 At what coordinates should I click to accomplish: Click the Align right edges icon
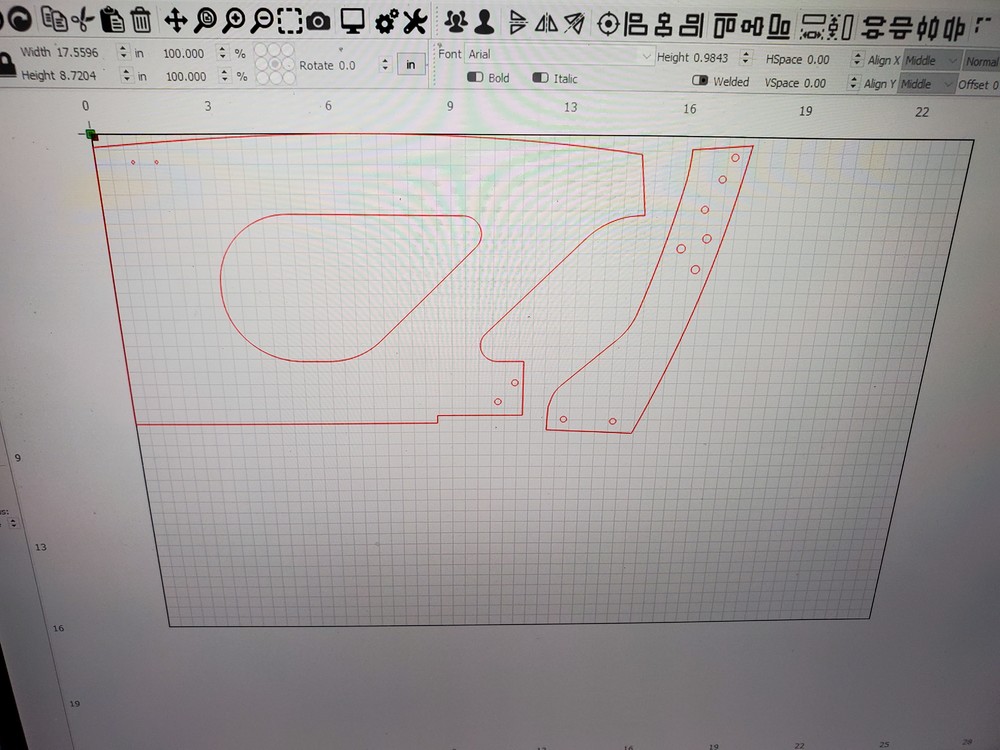692,26
